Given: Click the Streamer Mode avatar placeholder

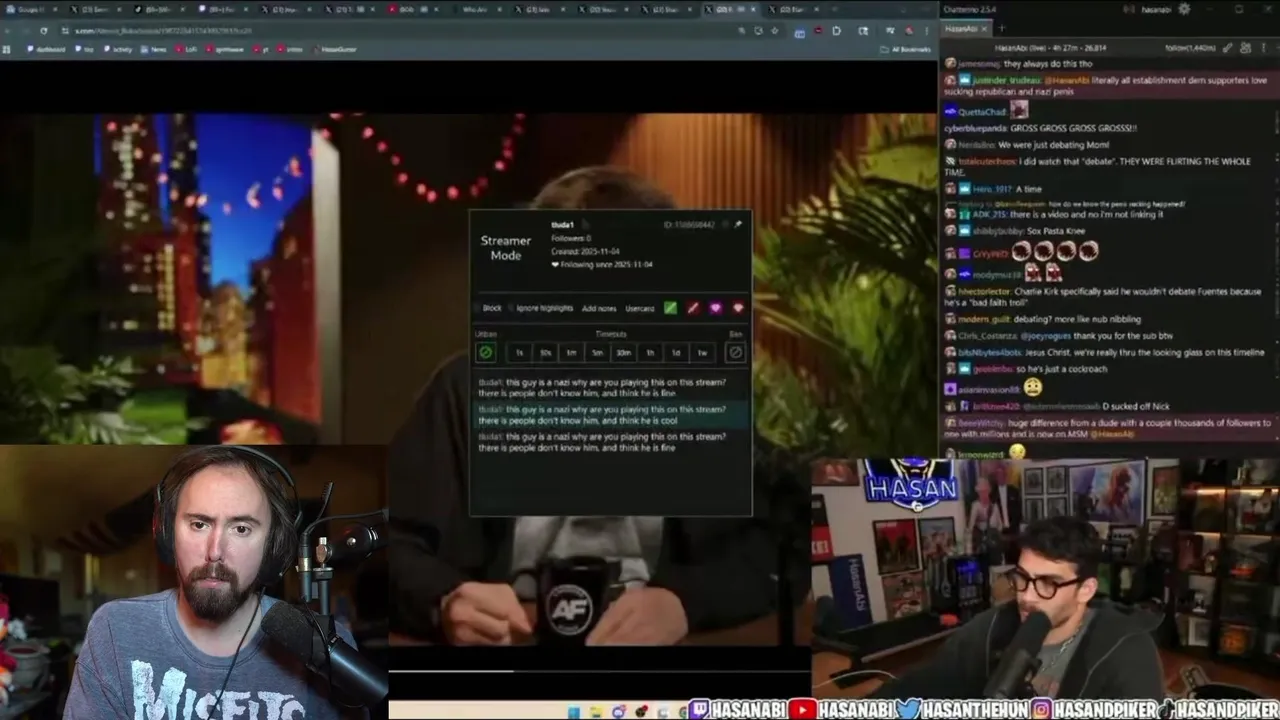Looking at the screenshot, I should tap(506, 248).
